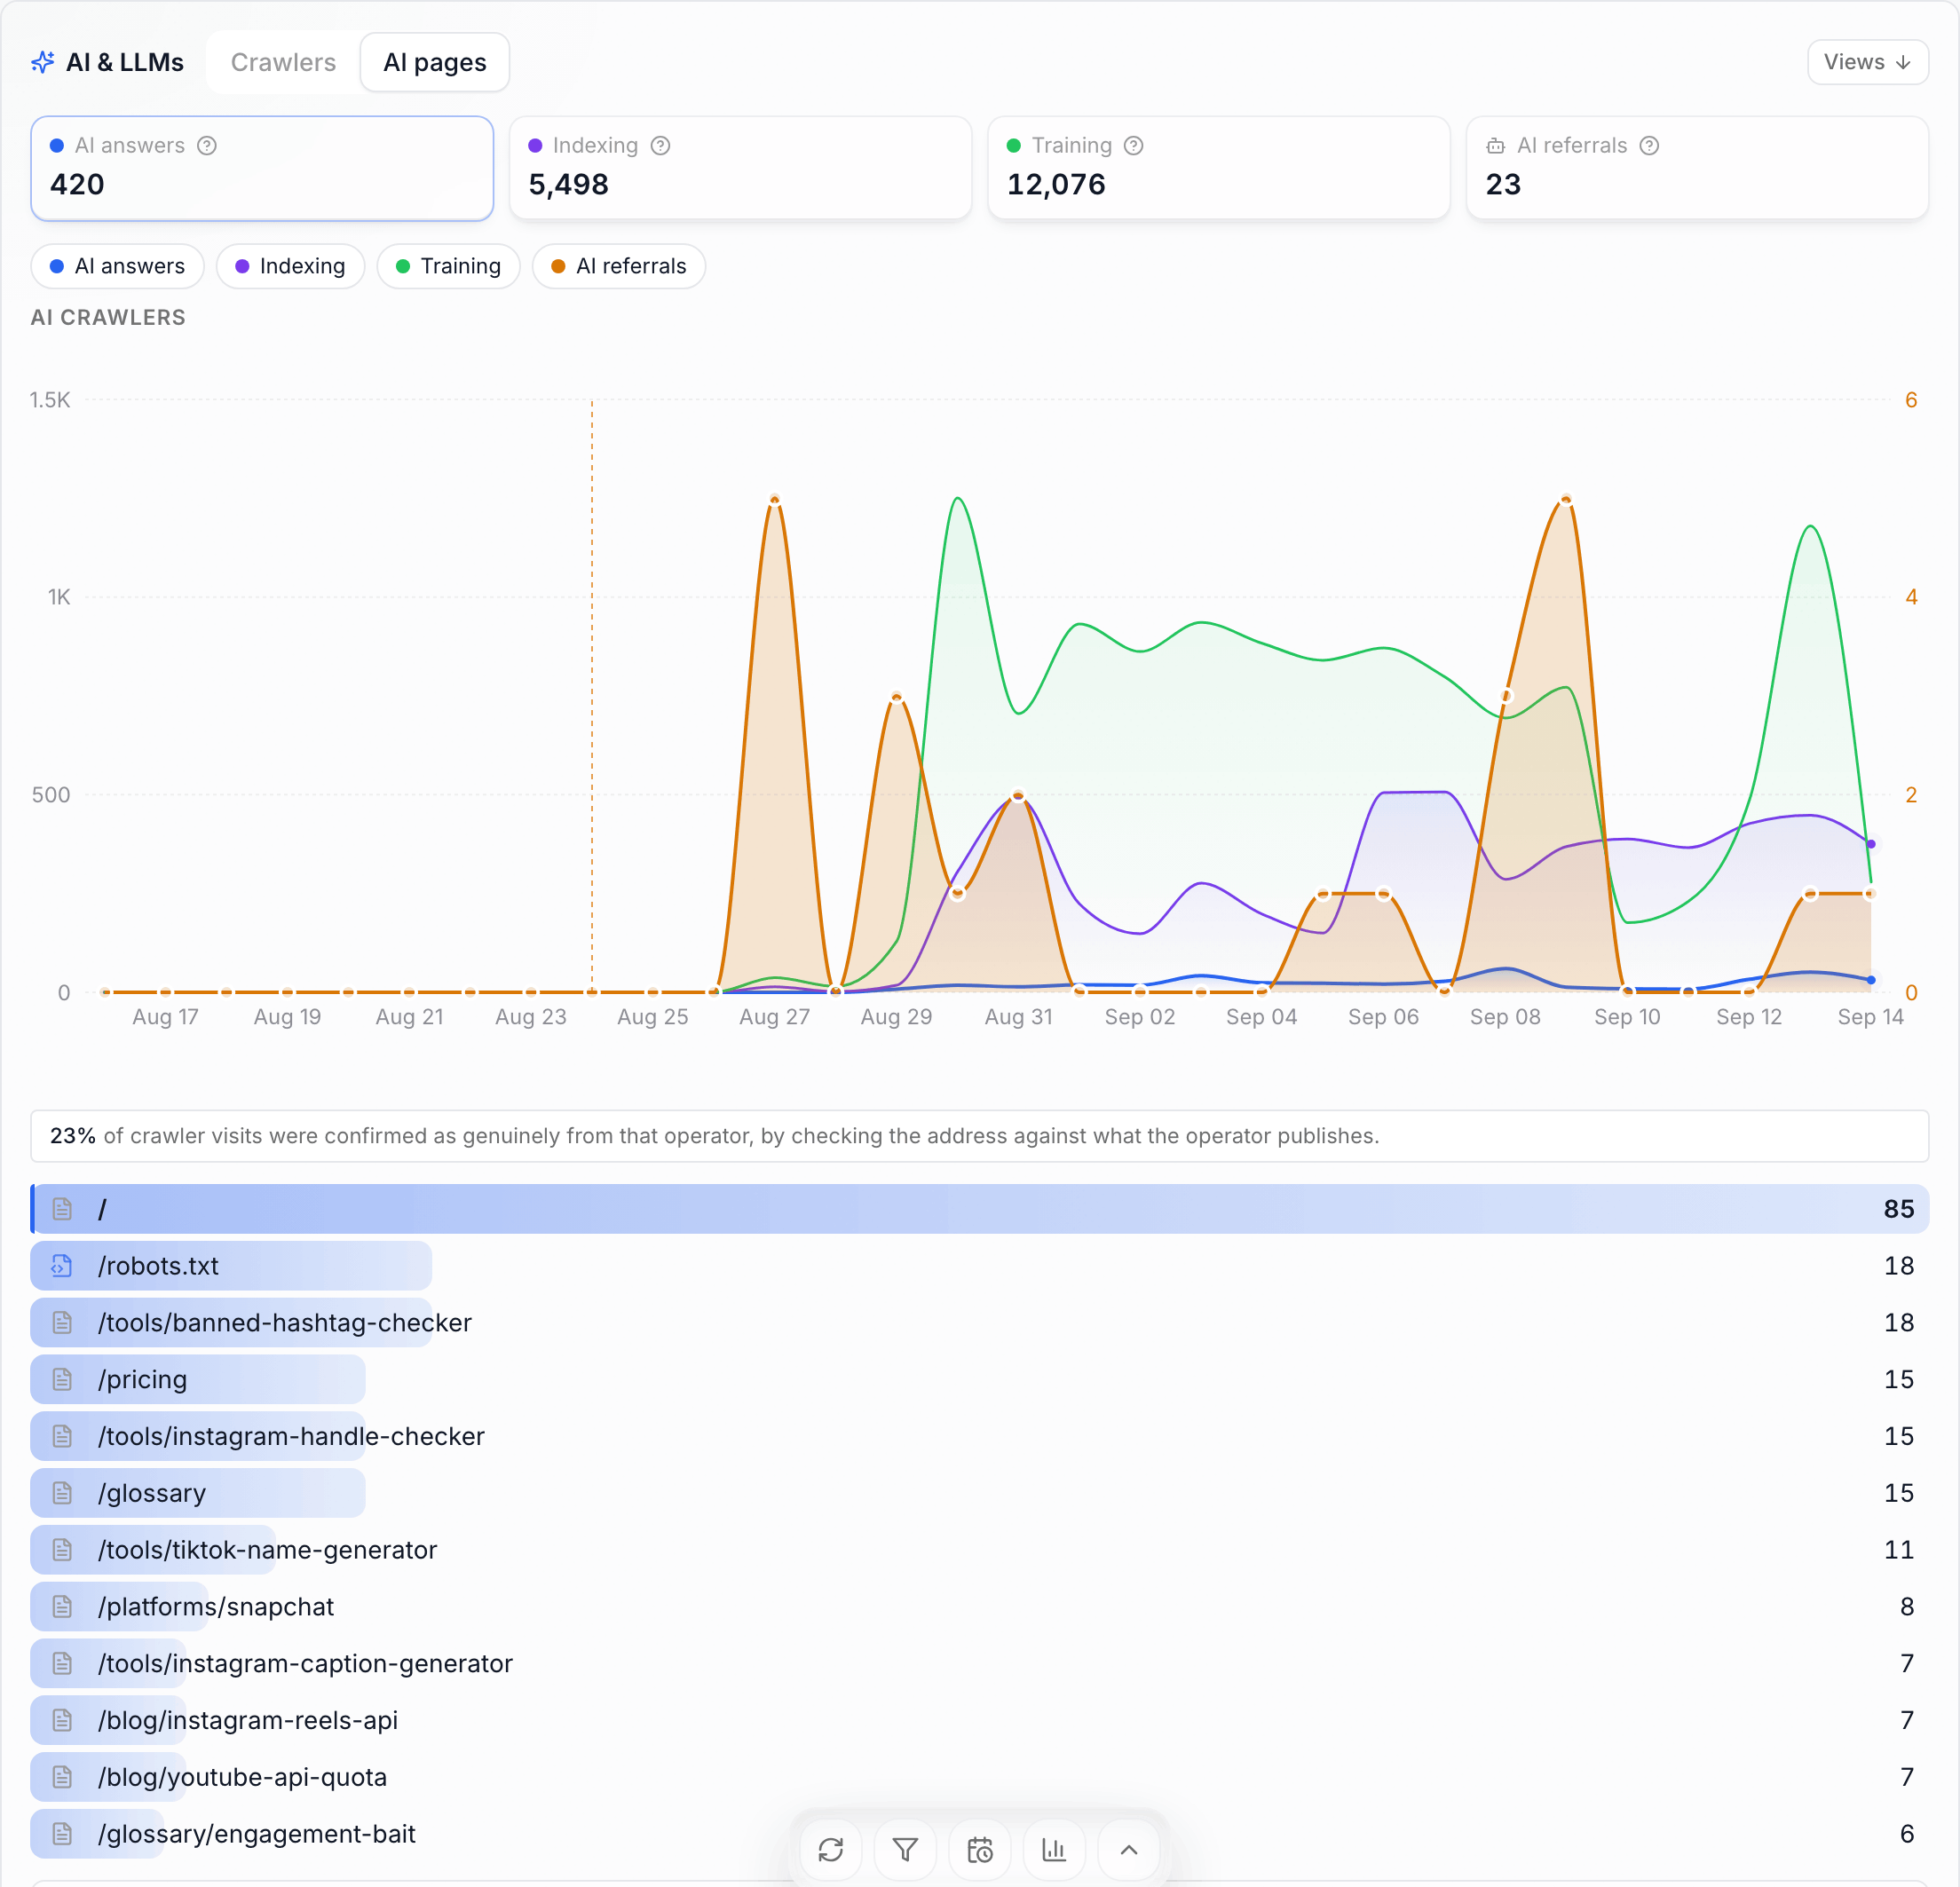Image resolution: width=1960 pixels, height=1887 pixels.
Task: Open the Training help tooltip icon
Action: tap(1133, 146)
